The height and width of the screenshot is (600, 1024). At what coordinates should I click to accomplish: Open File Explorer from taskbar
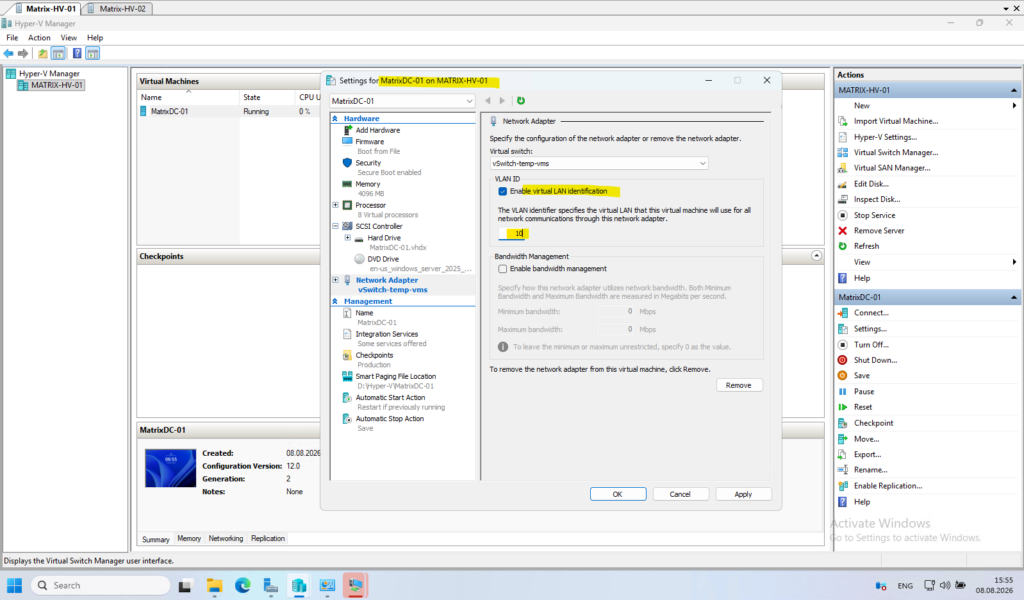pyautogui.click(x=214, y=586)
